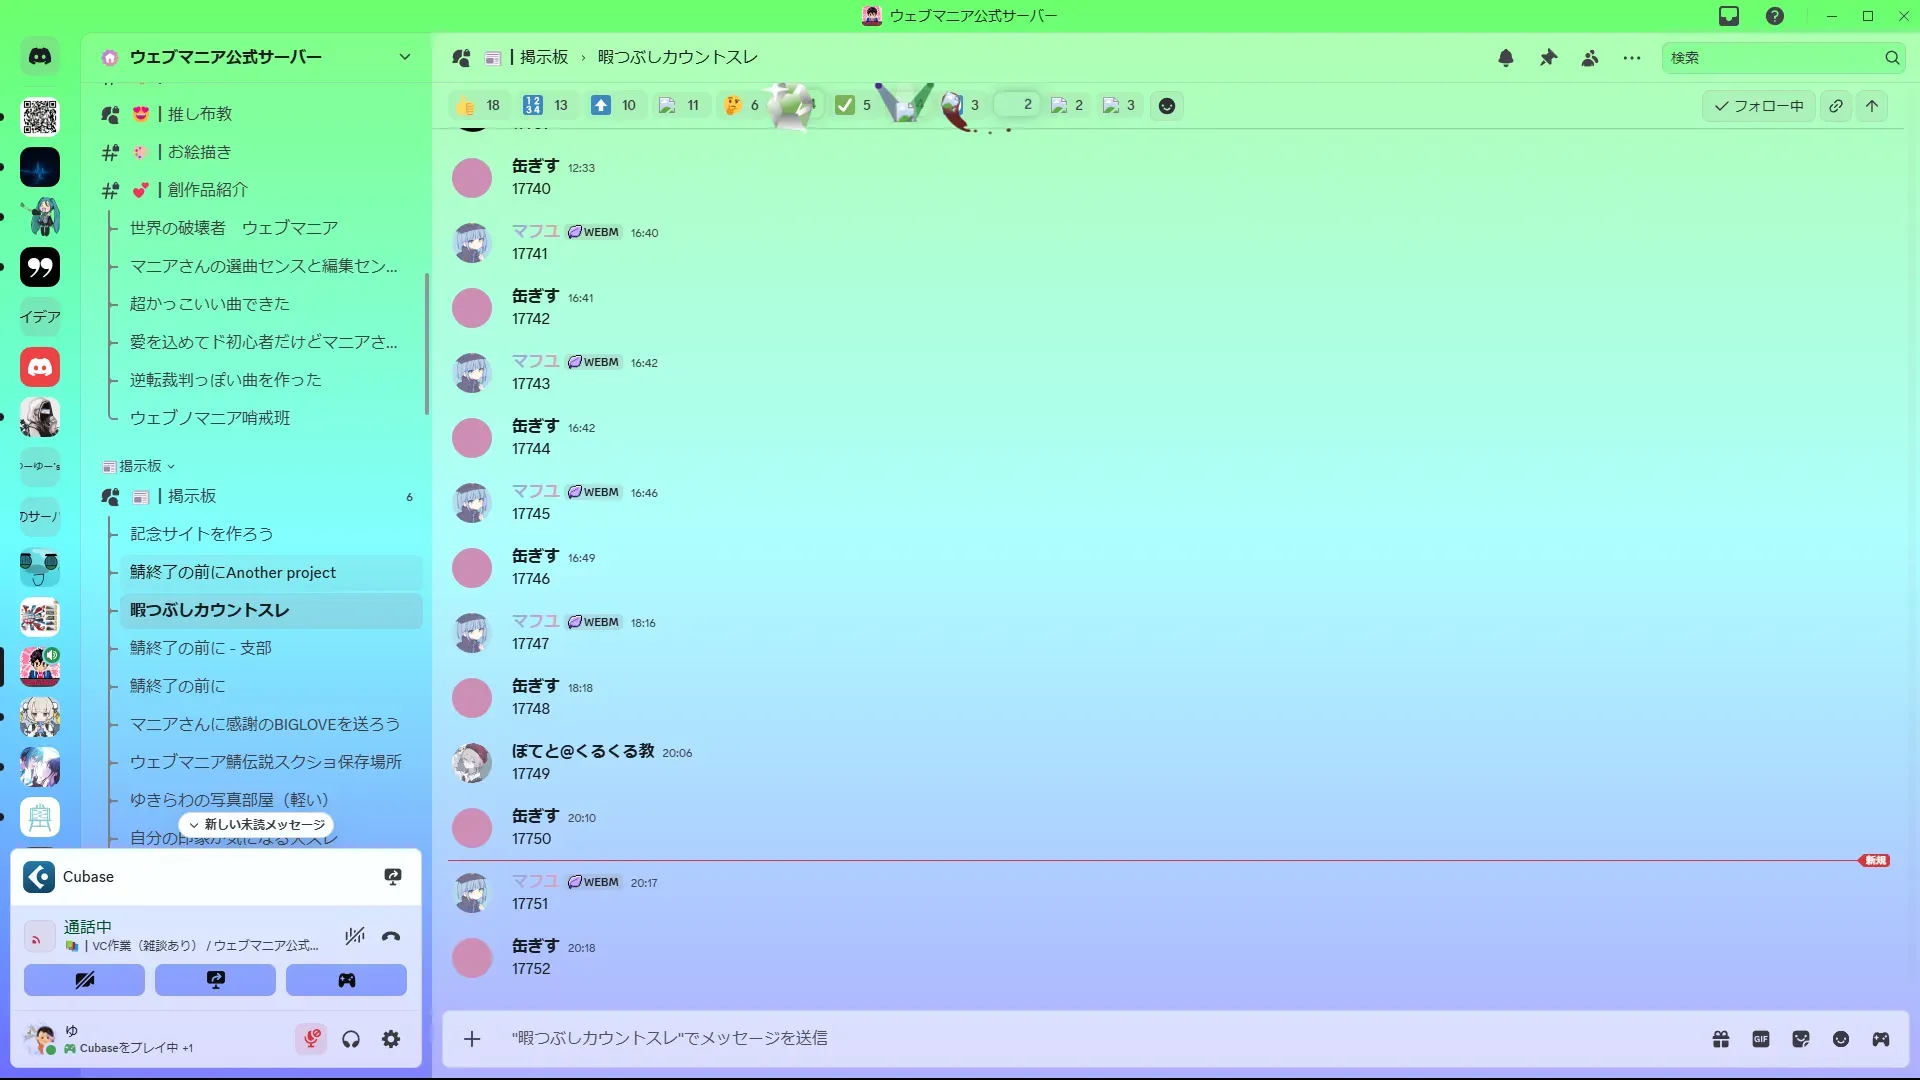Open the three-dots more options menu
The image size is (1920, 1080).
point(1632,58)
